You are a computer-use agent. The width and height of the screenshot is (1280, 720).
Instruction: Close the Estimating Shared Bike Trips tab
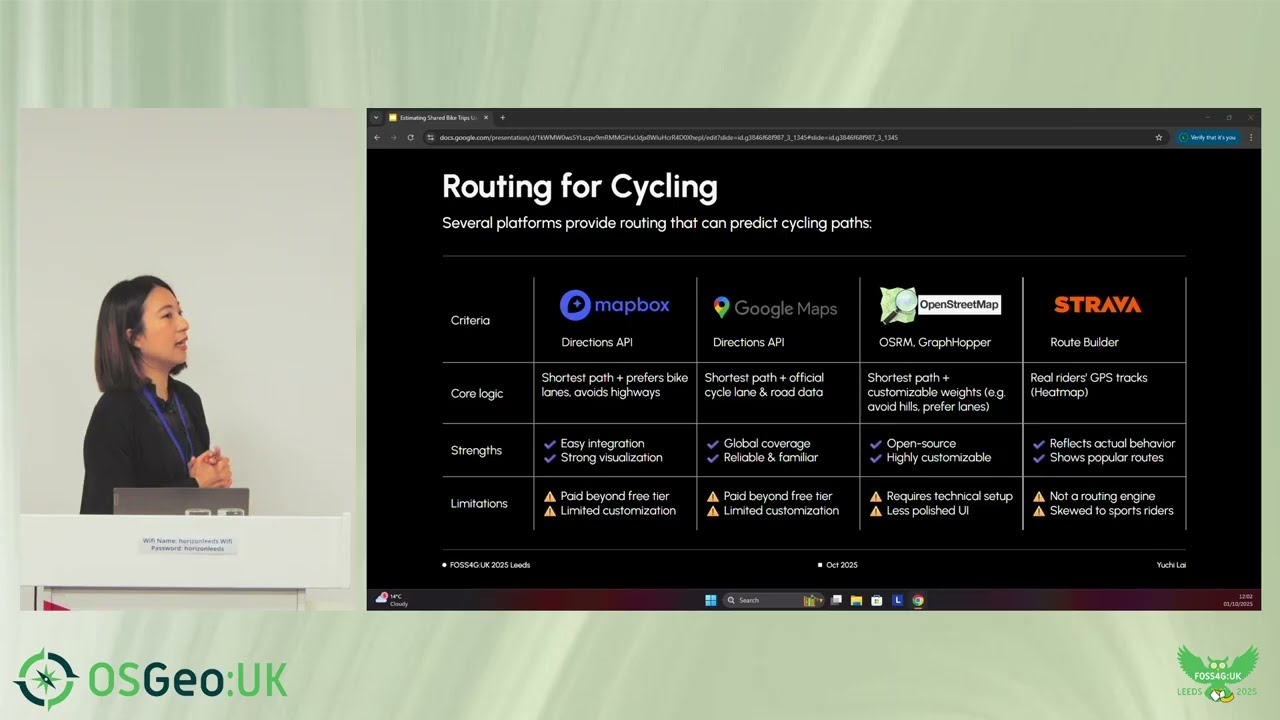click(x=485, y=117)
